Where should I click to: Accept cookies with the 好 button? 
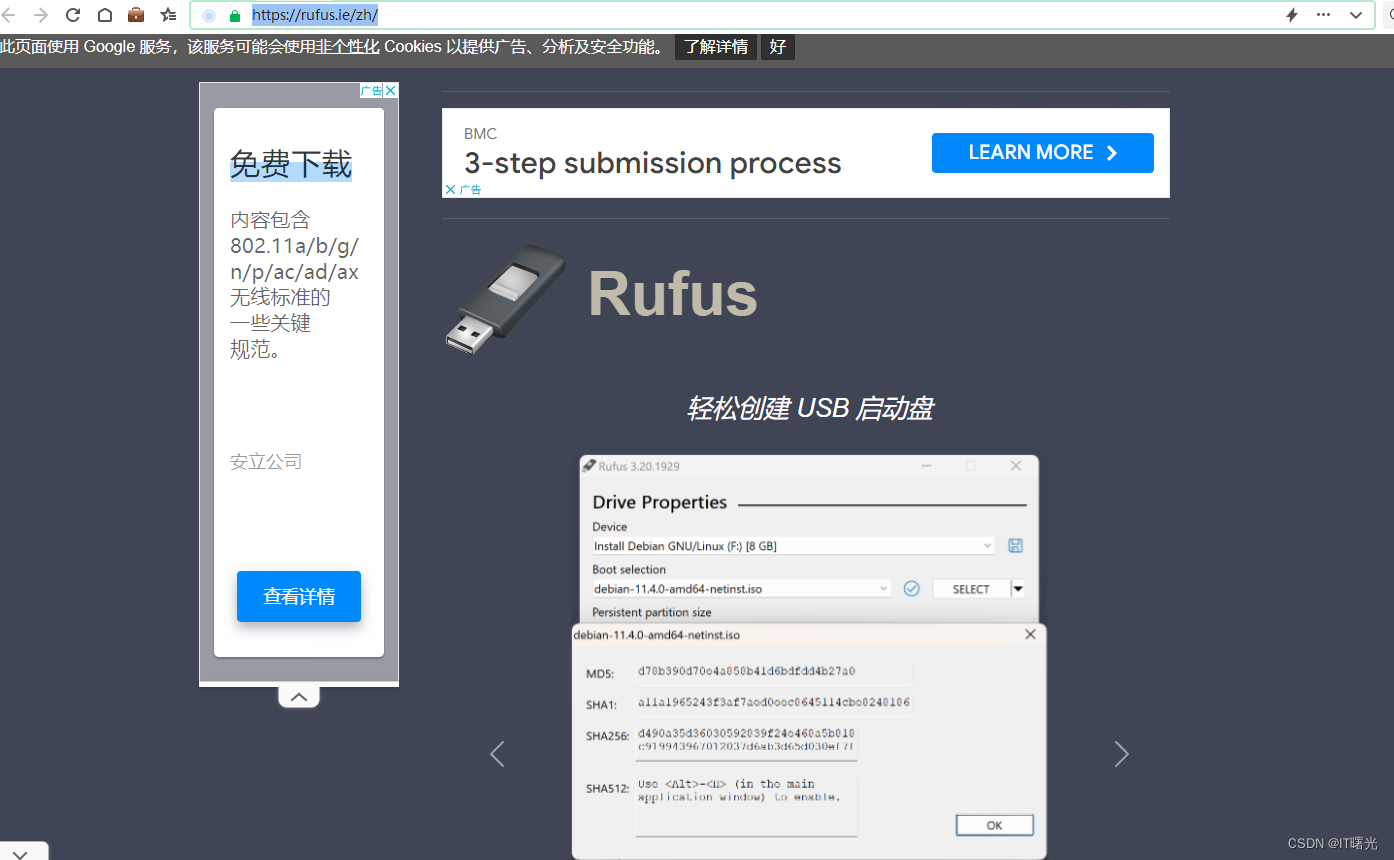[778, 47]
